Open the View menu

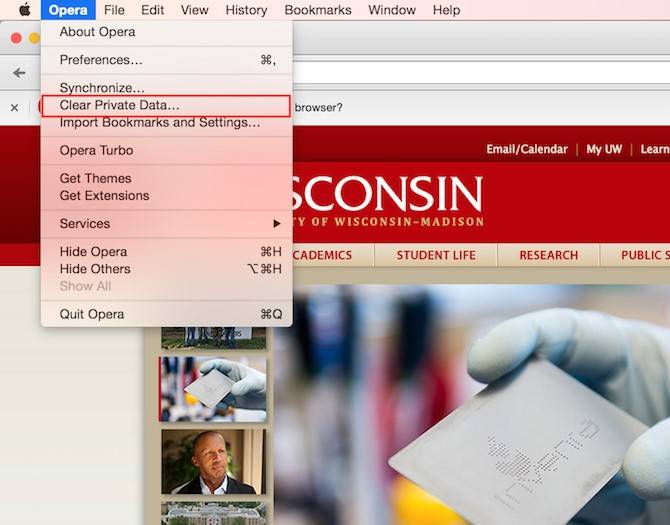194,10
